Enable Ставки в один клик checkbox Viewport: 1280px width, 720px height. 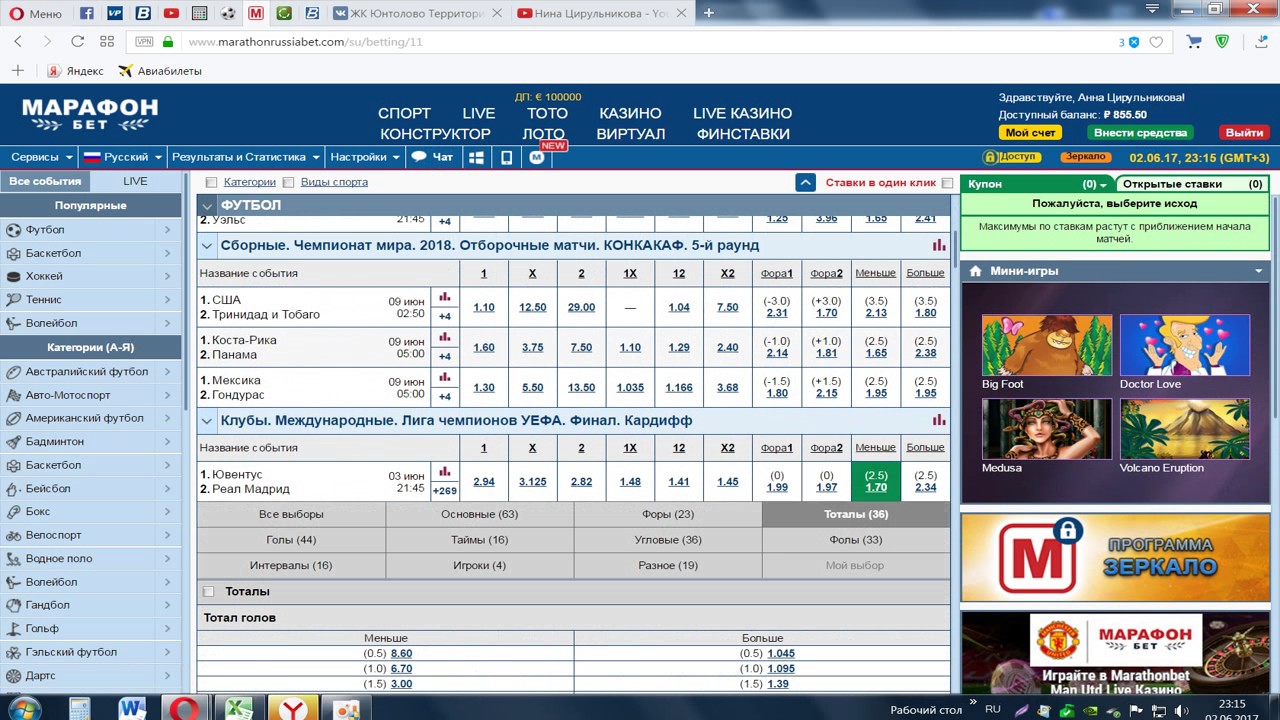click(947, 183)
